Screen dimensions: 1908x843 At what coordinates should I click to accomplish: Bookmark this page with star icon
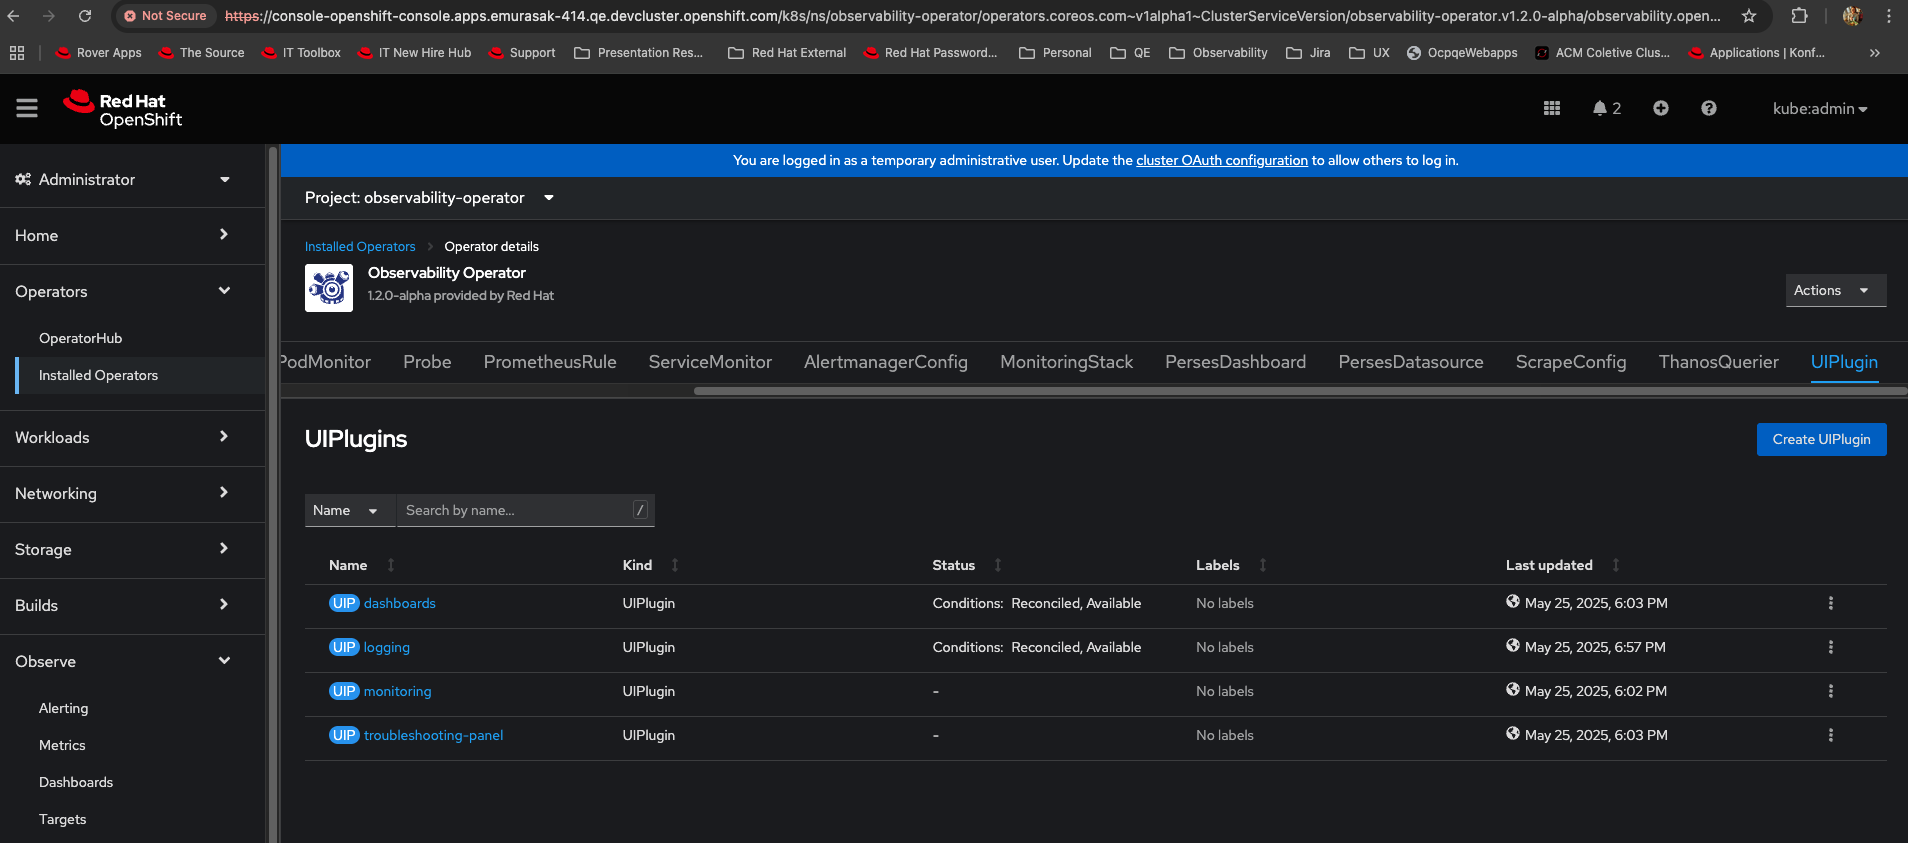[x=1748, y=16]
